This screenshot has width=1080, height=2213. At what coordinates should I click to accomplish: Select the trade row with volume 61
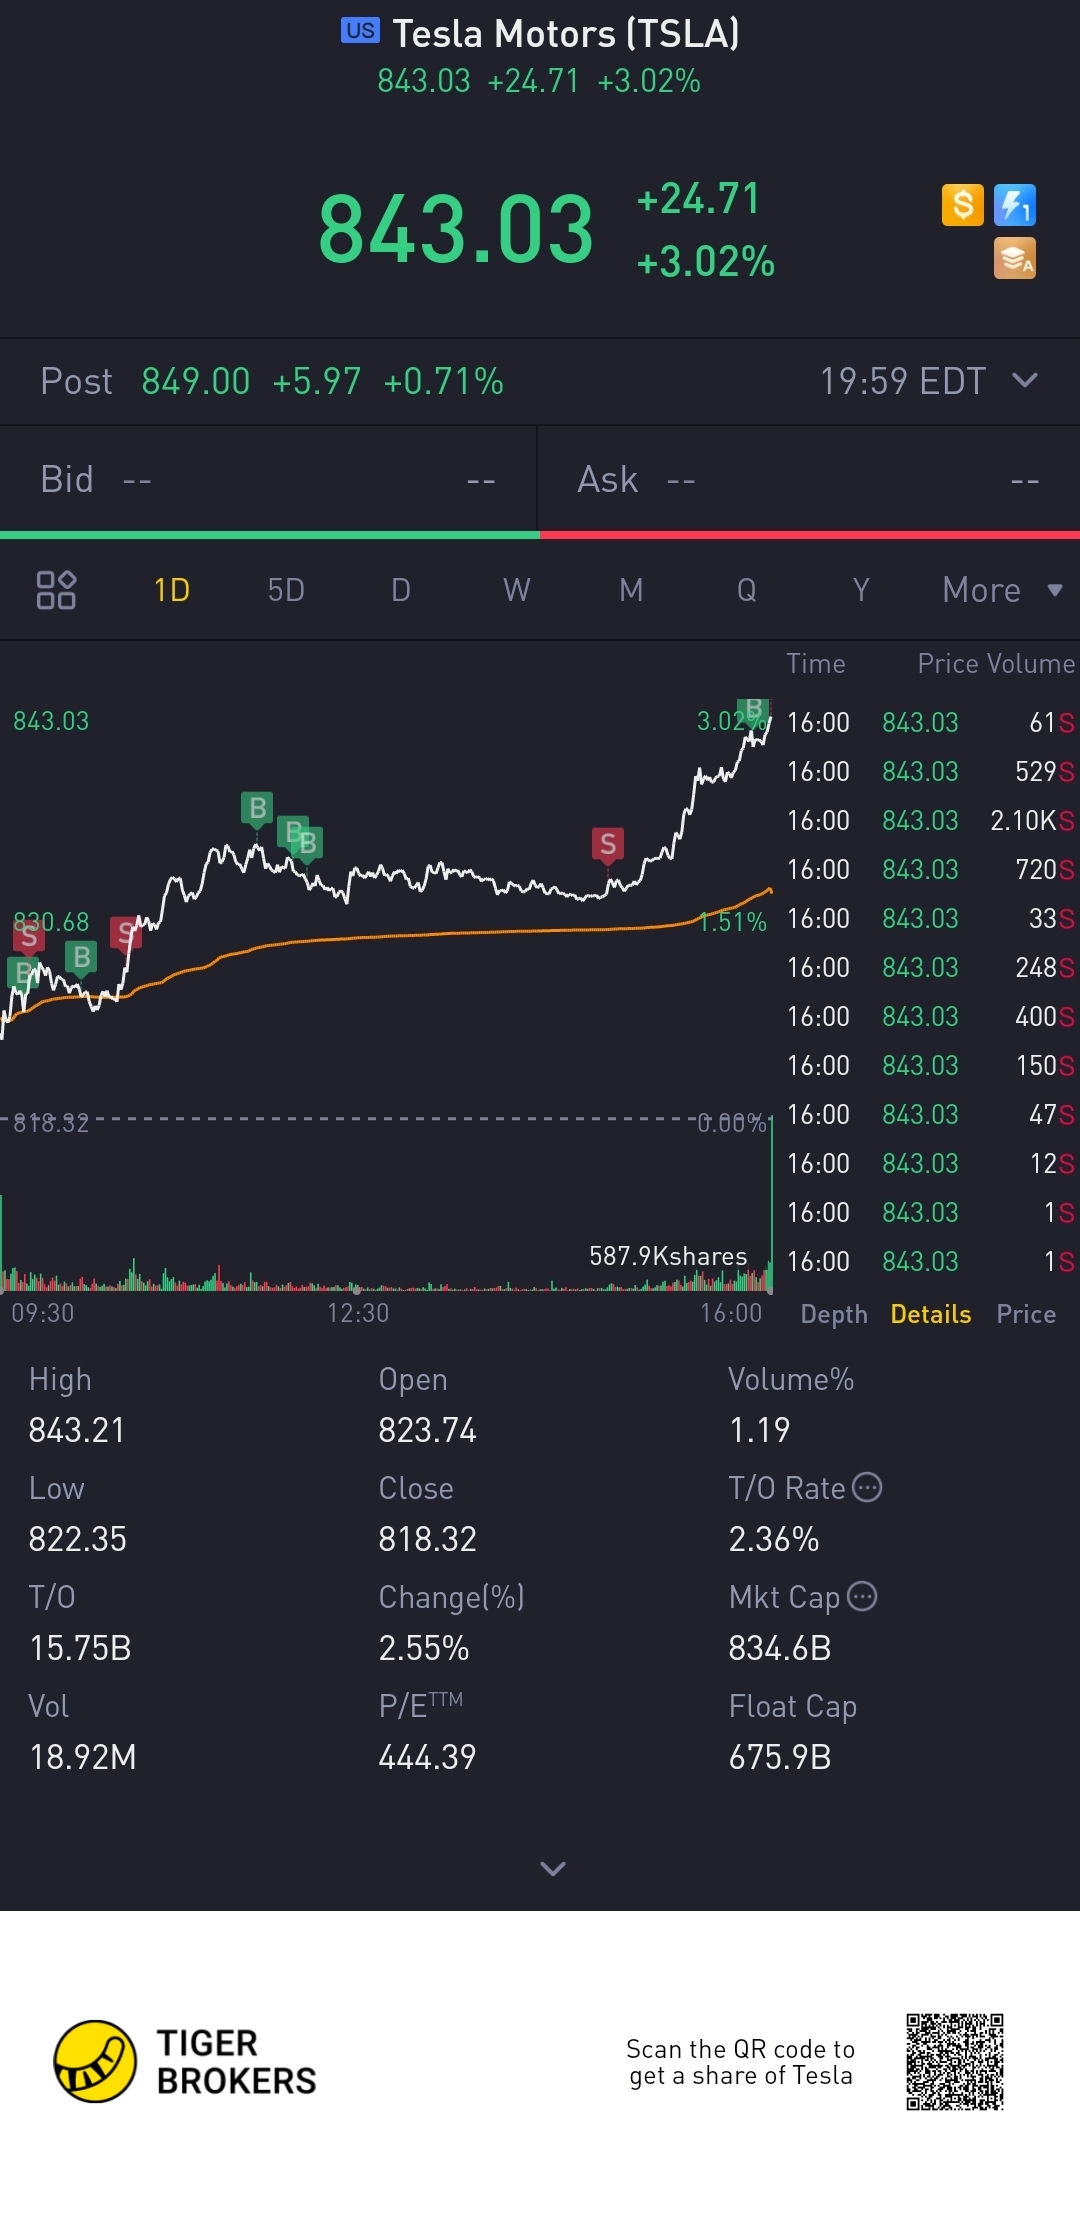click(x=930, y=722)
